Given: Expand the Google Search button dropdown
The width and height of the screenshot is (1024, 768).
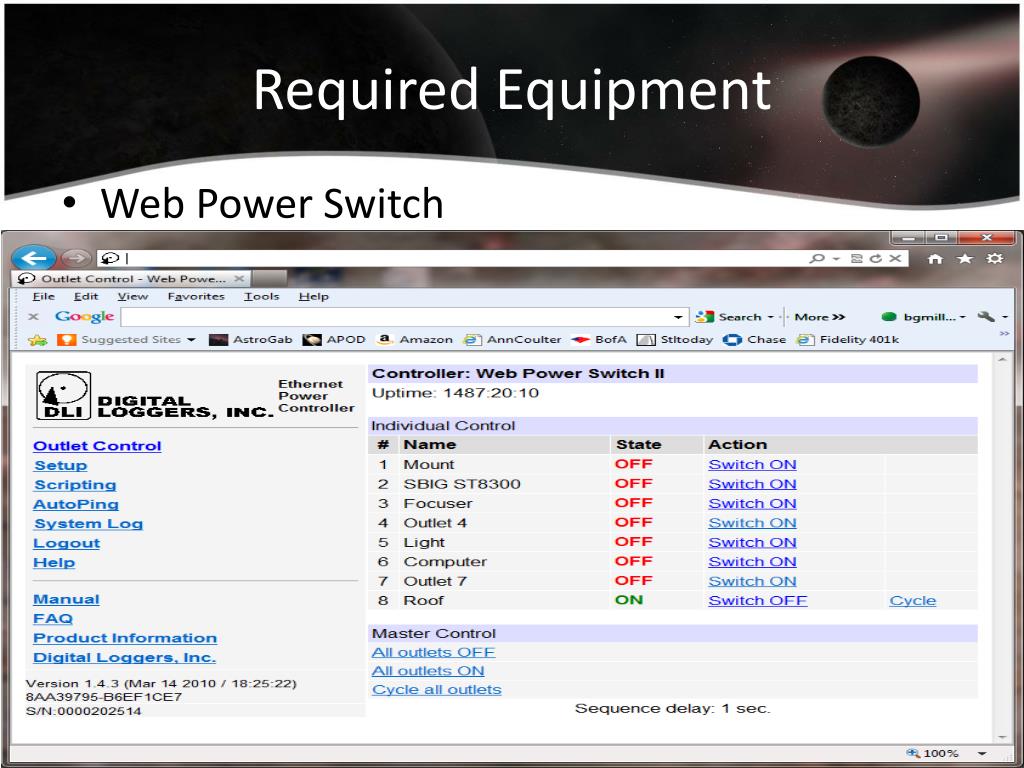Looking at the screenshot, I should [771, 317].
